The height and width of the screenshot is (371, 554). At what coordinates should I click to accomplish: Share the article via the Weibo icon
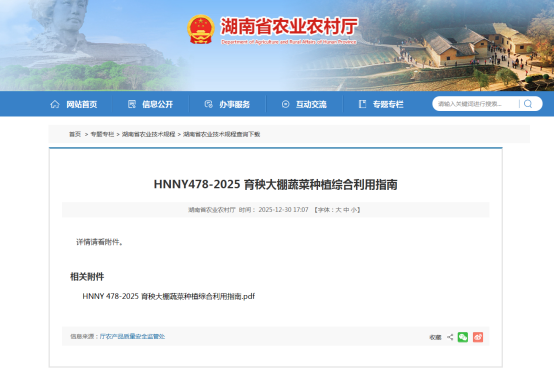478,337
